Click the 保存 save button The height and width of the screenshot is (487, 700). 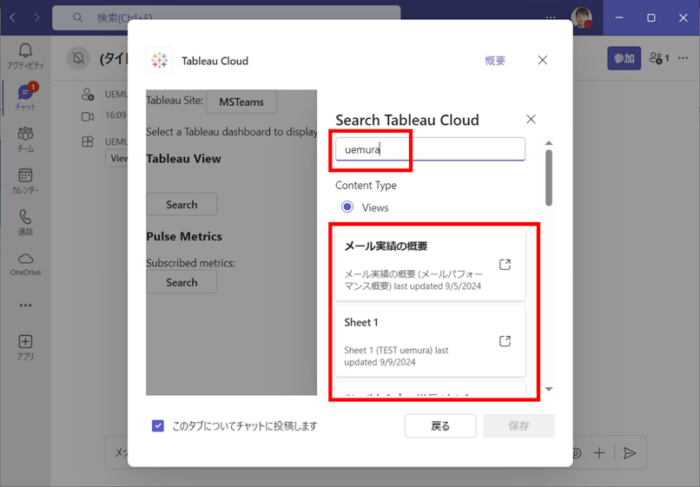[x=519, y=426]
